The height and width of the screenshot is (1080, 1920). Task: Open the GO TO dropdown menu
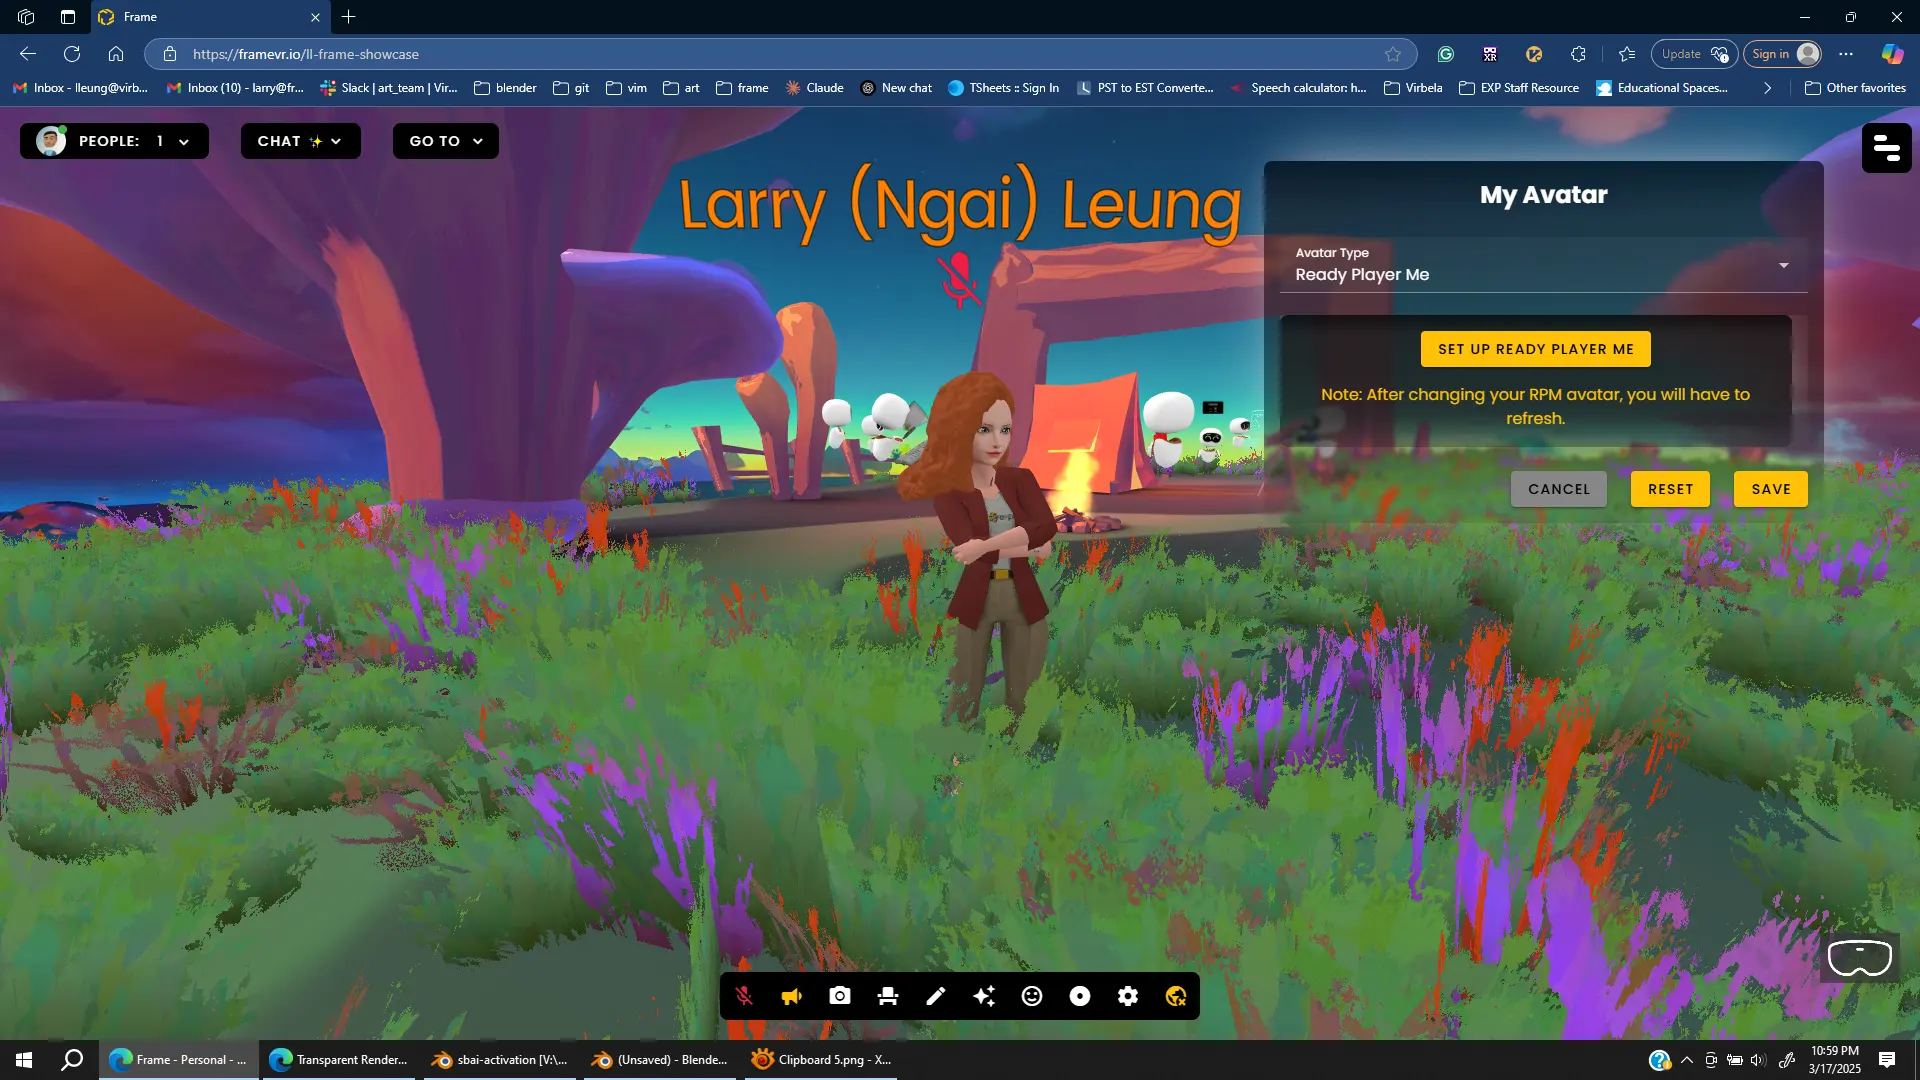[445, 141]
